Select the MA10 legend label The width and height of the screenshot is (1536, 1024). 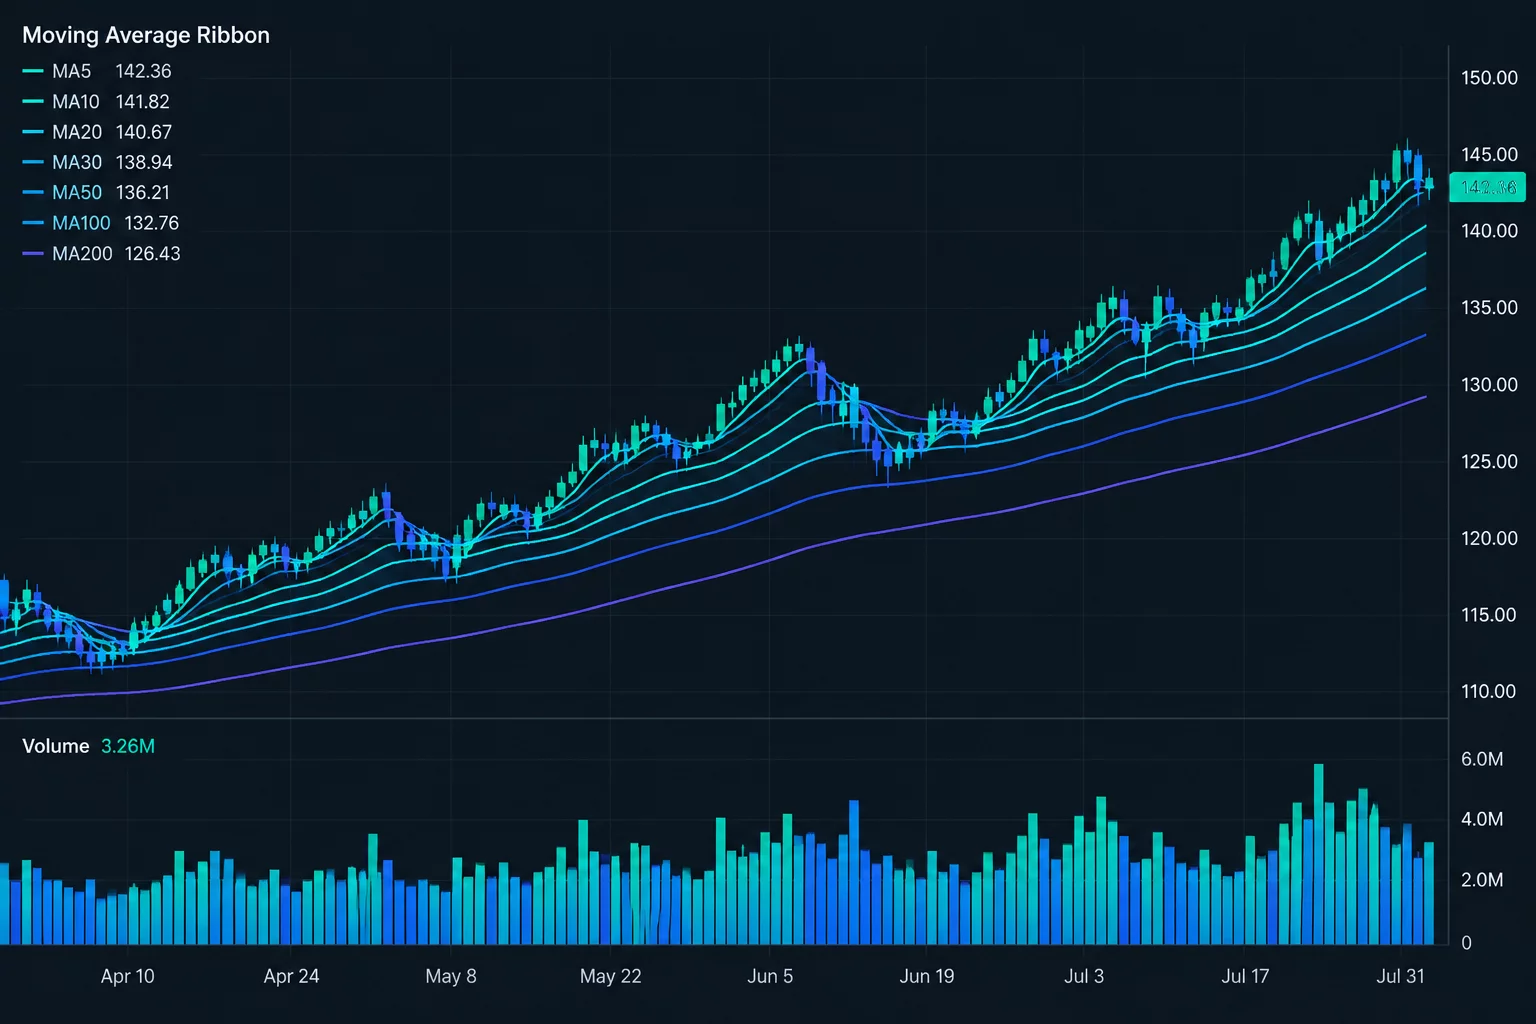76,102
